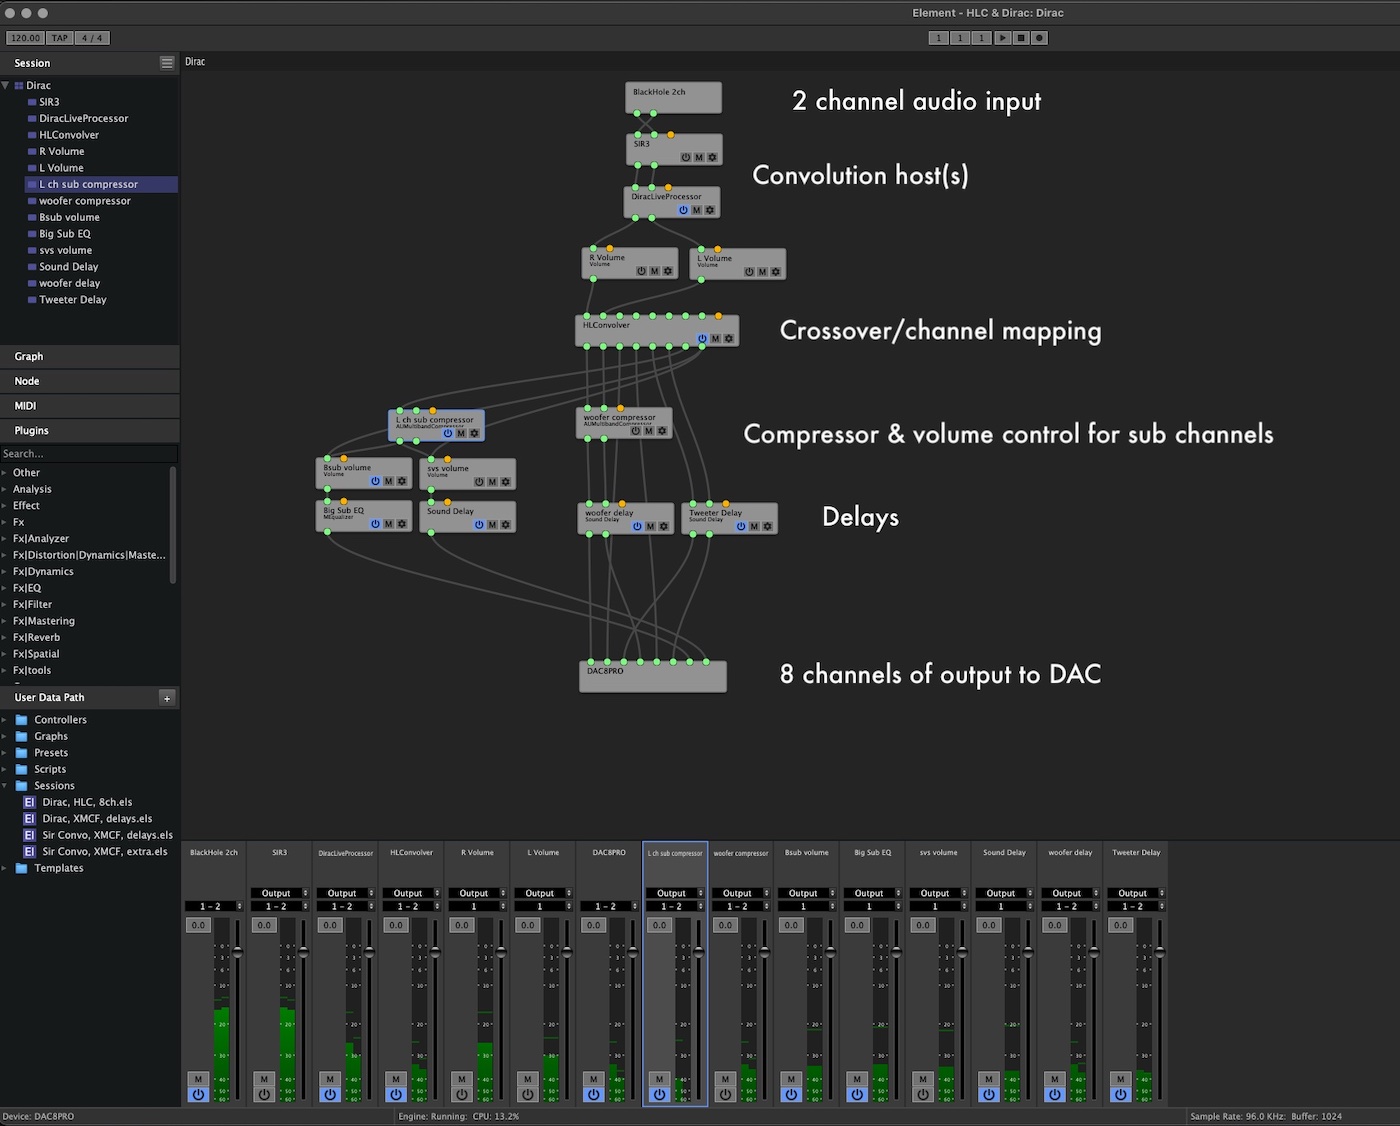Image resolution: width=1400 pixels, height=1126 pixels.
Task: Click the Tweeter Delay strip volume fader
Action: (1160, 952)
